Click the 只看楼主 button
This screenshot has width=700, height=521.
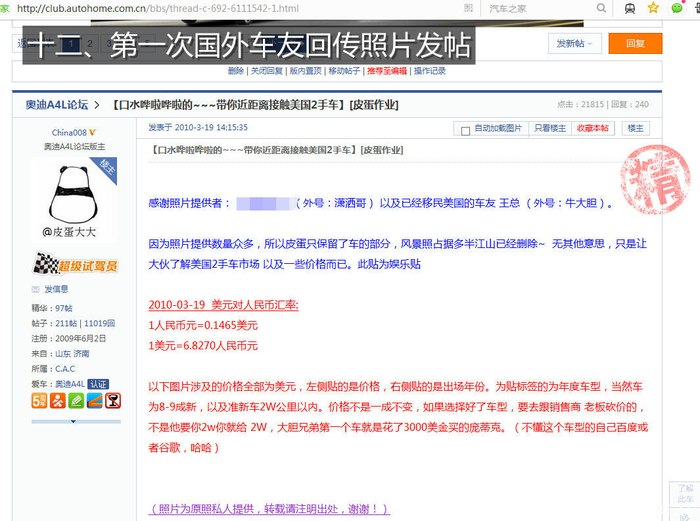549,128
